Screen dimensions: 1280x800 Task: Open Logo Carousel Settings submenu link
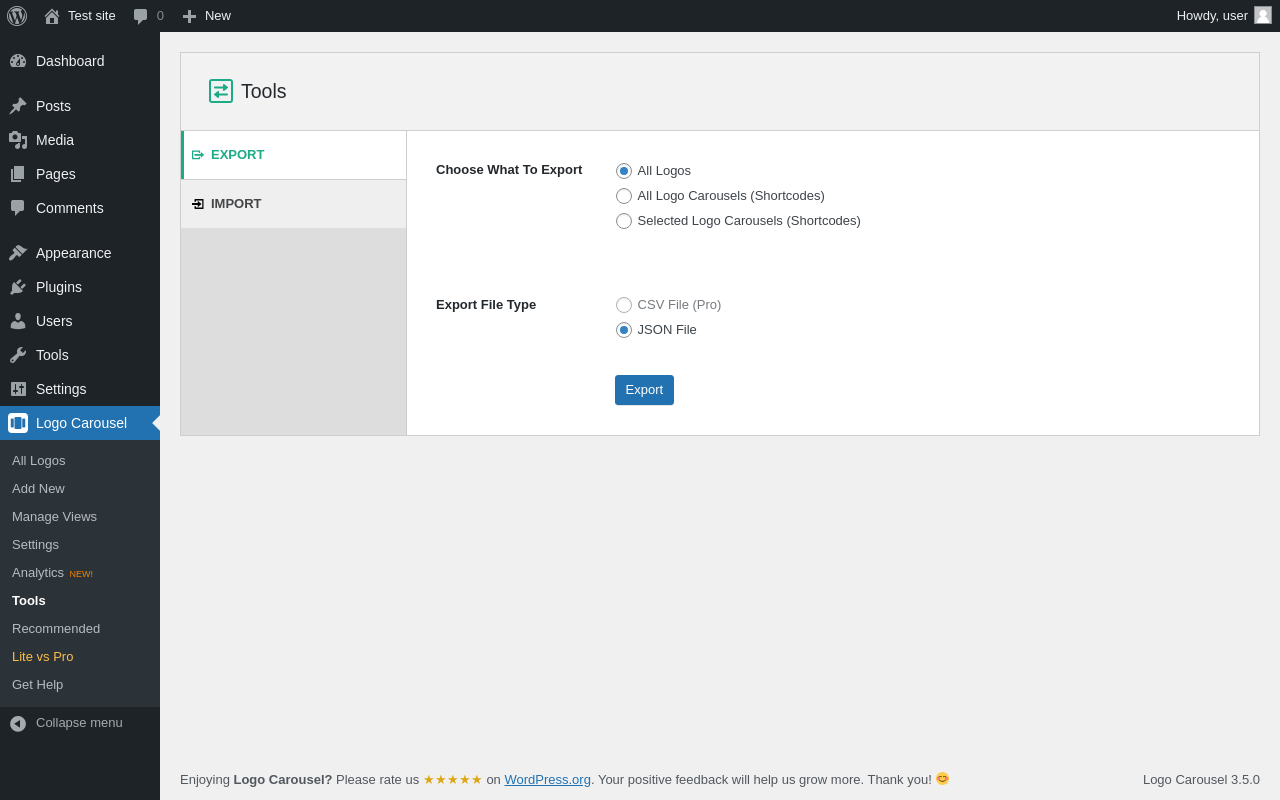[35, 545]
